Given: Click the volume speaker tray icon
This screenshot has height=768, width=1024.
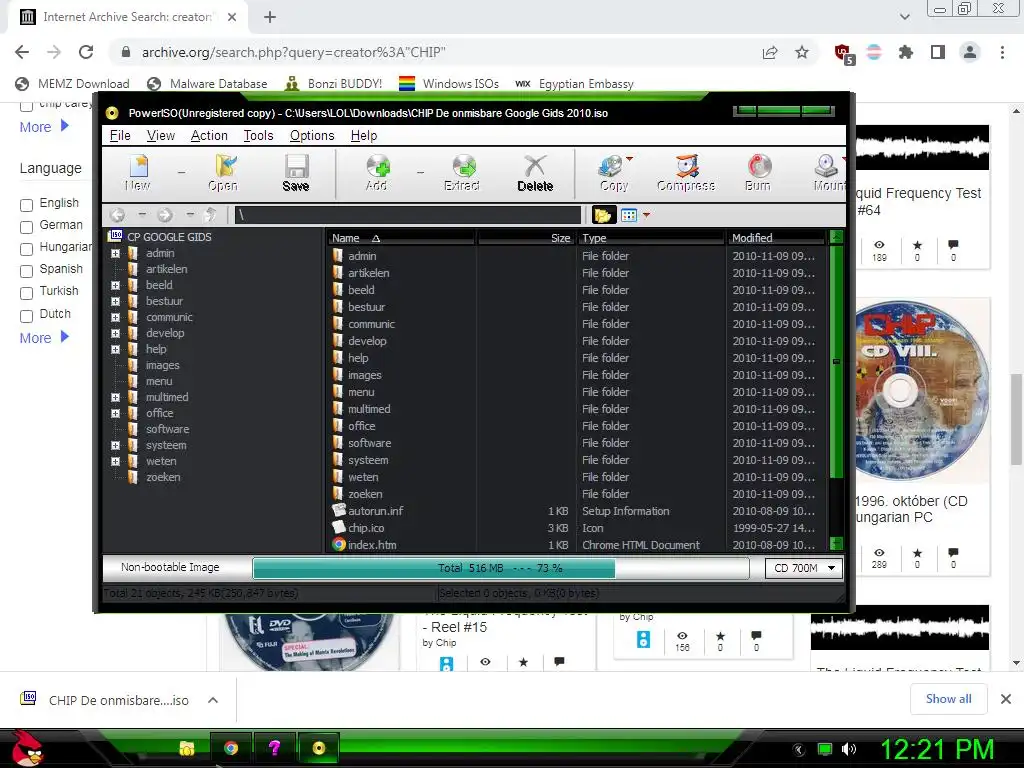Looking at the screenshot, I should coord(849,749).
